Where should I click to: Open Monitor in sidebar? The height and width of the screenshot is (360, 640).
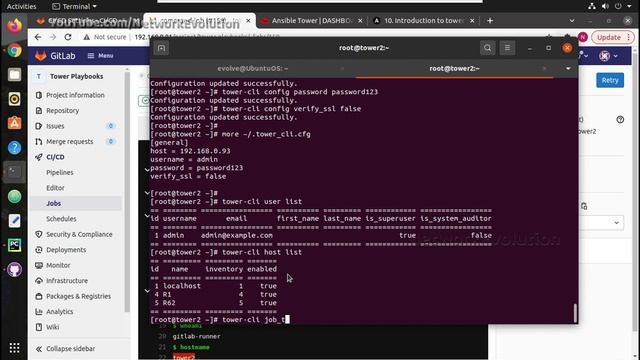(58, 265)
